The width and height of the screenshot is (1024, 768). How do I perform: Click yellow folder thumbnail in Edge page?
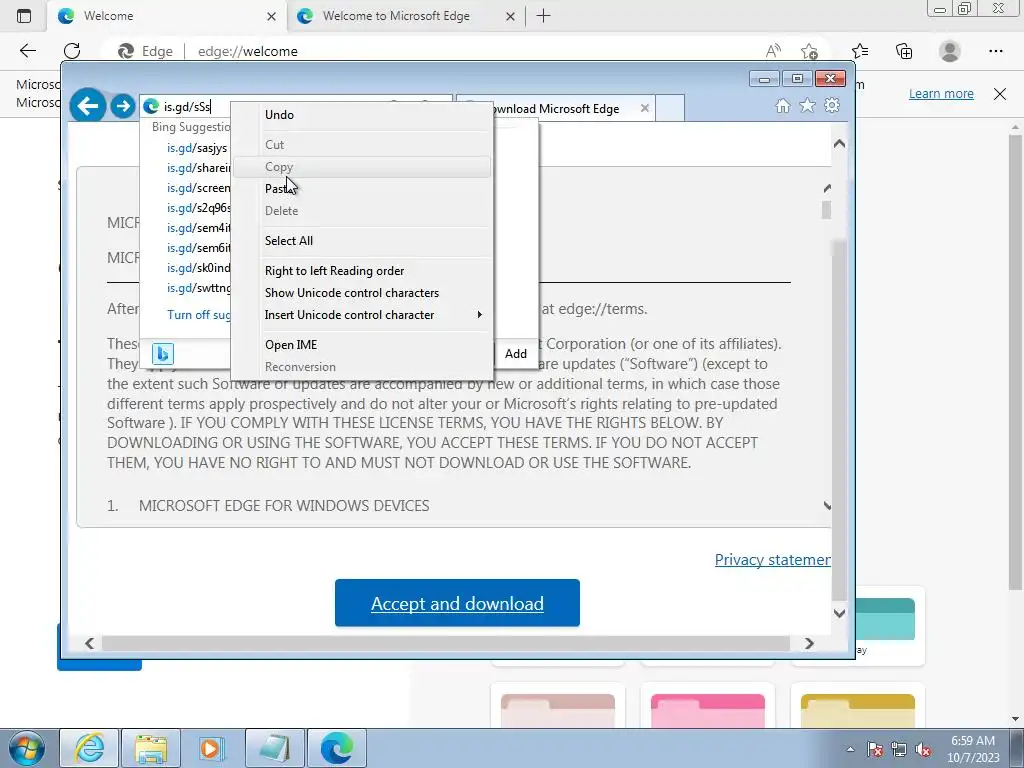pyautogui.click(x=857, y=711)
